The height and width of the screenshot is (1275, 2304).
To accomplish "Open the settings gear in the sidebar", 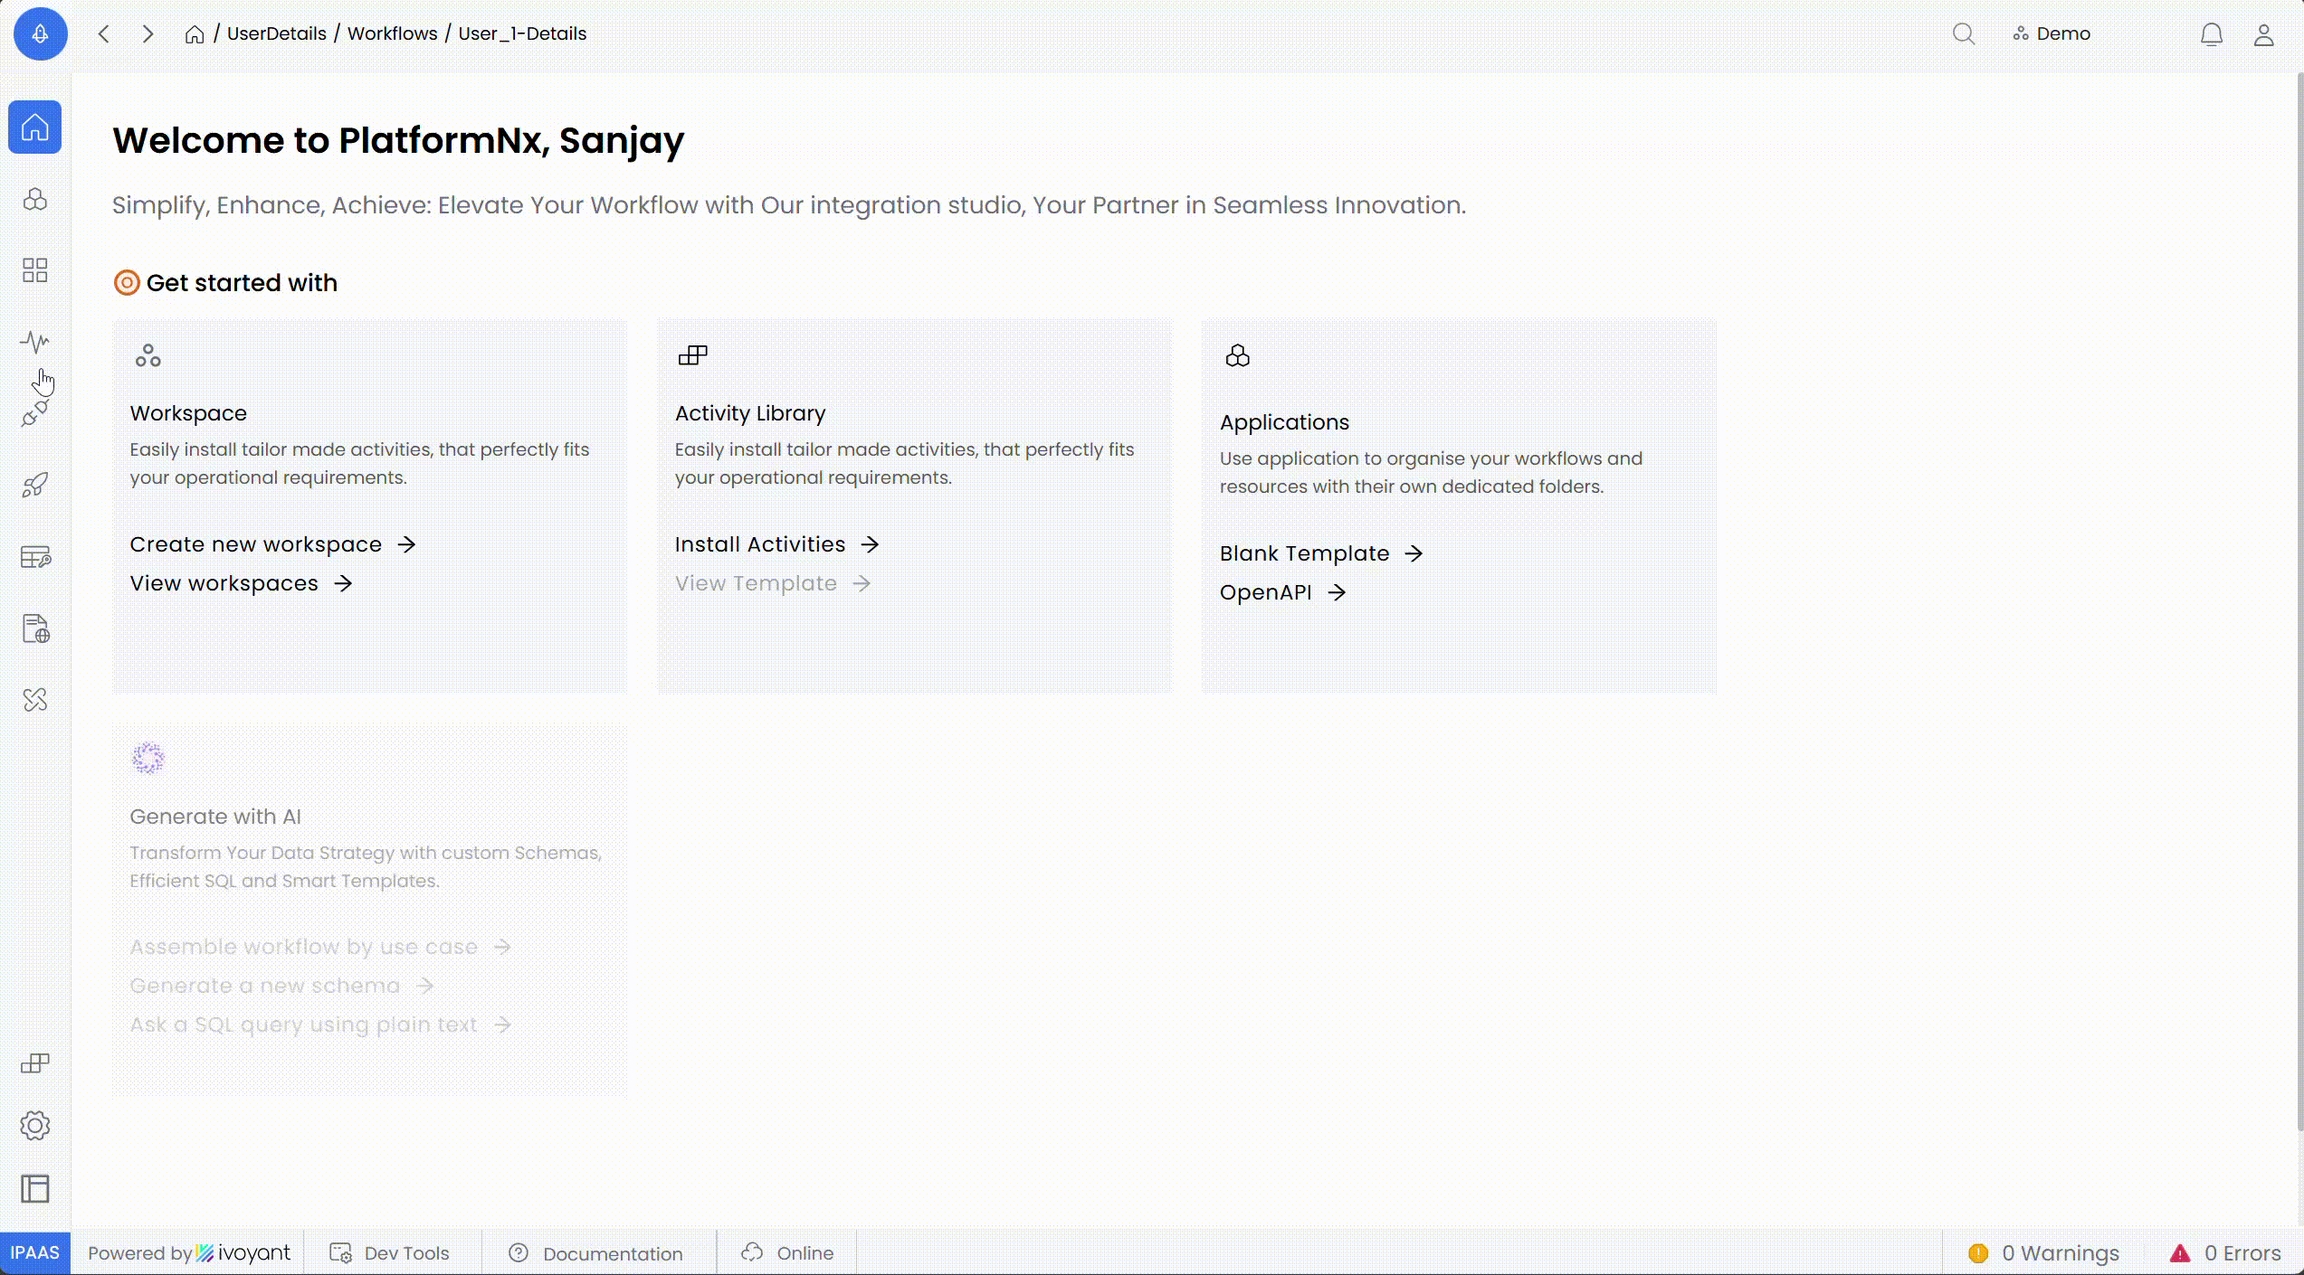I will point(35,1126).
